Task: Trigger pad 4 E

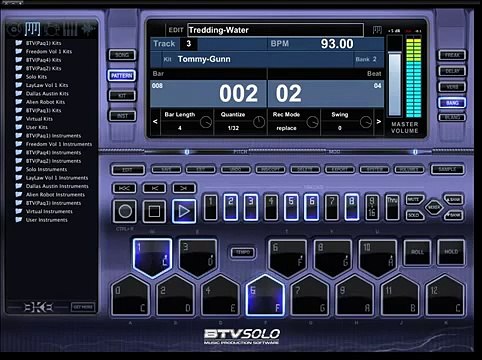Action: point(220,296)
